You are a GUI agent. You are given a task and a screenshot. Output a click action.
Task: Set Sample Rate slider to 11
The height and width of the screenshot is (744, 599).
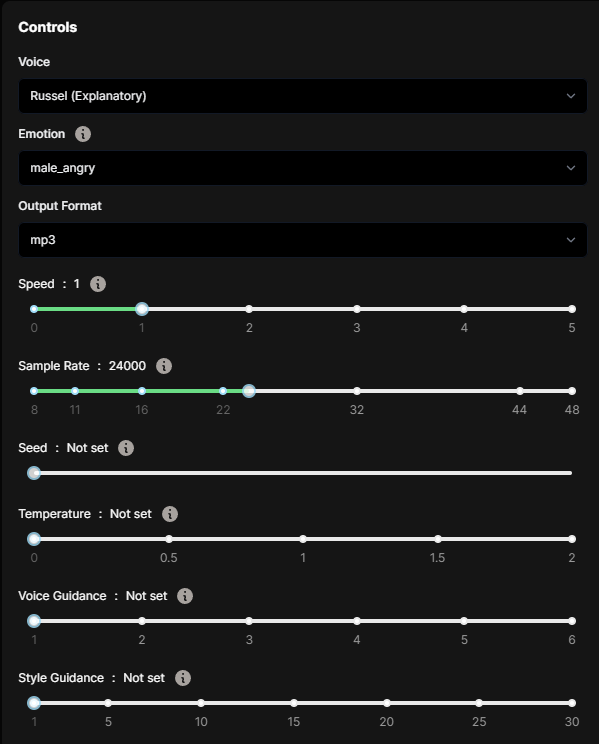click(75, 391)
